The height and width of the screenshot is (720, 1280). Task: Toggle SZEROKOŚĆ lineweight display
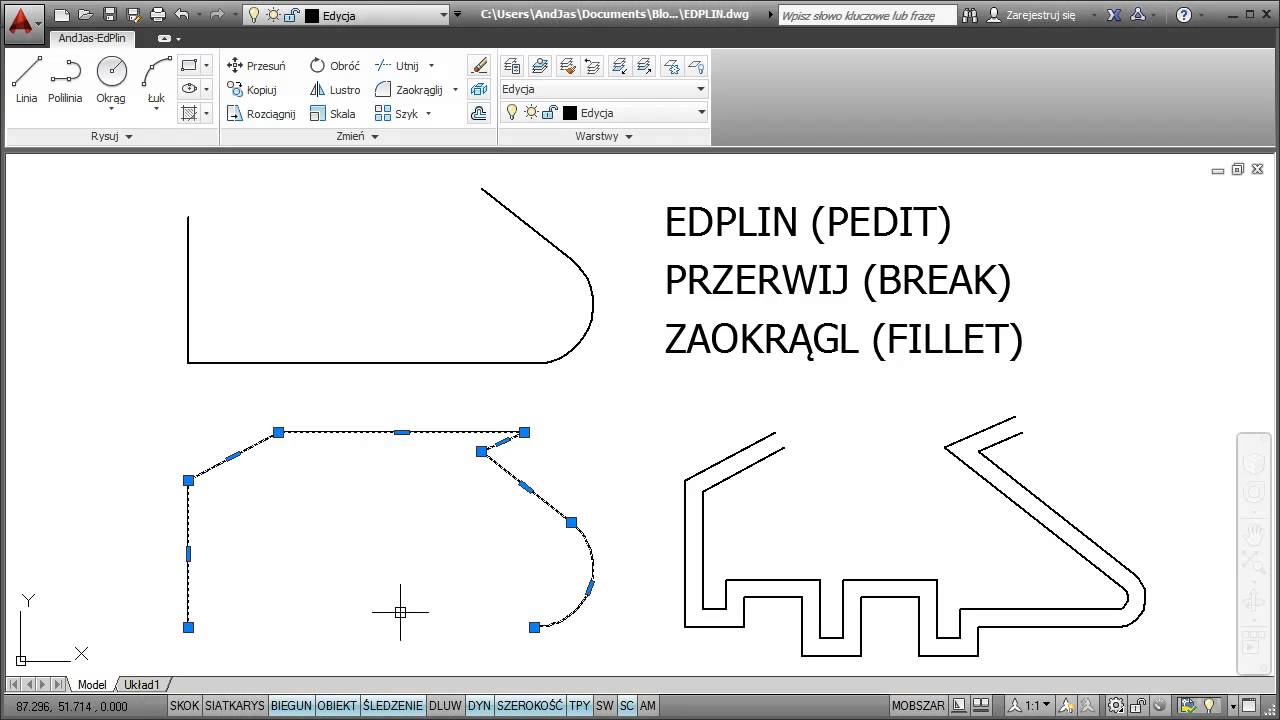click(x=530, y=706)
